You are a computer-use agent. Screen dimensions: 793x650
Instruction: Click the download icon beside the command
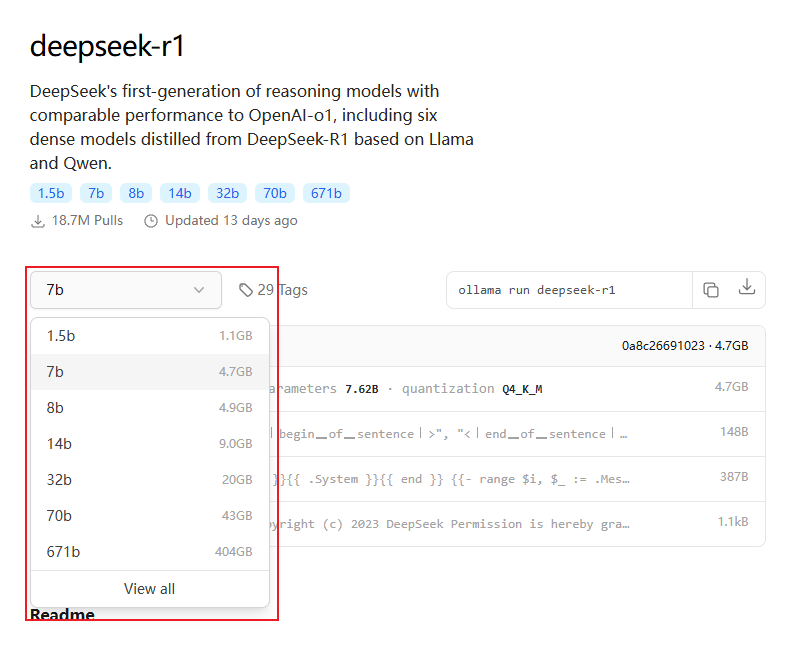point(746,287)
